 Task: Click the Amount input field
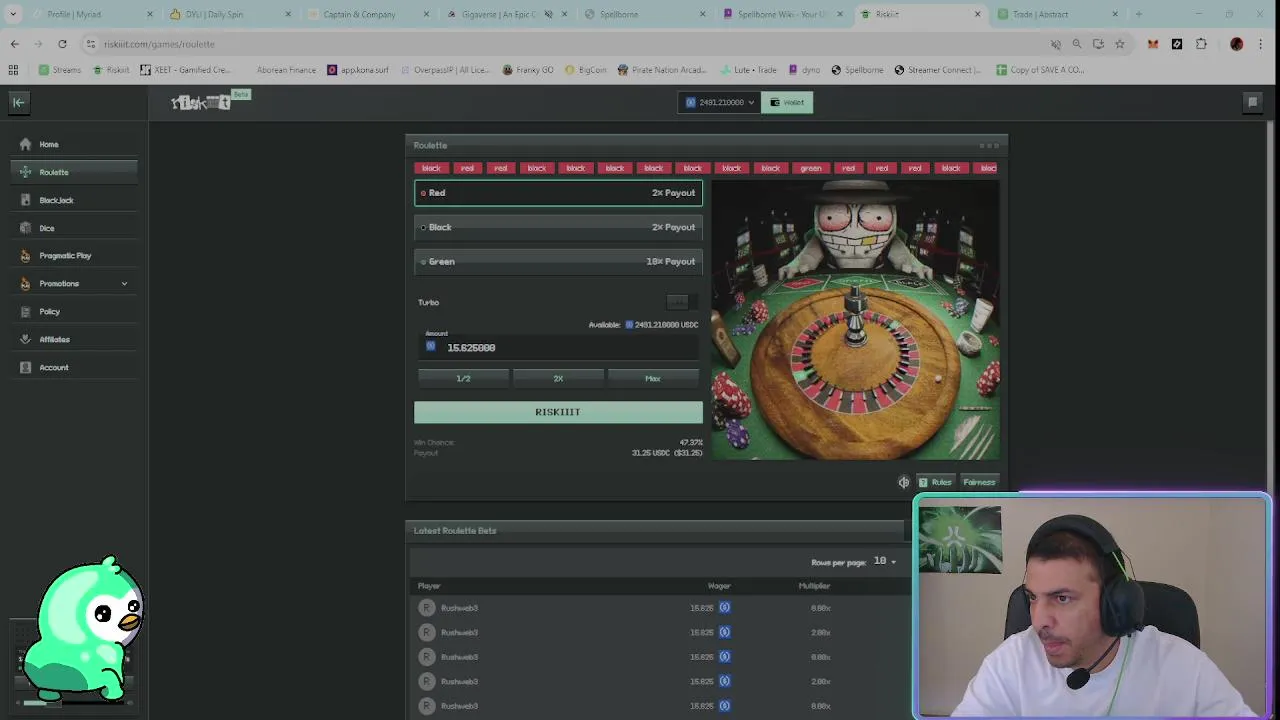pyautogui.click(x=558, y=346)
